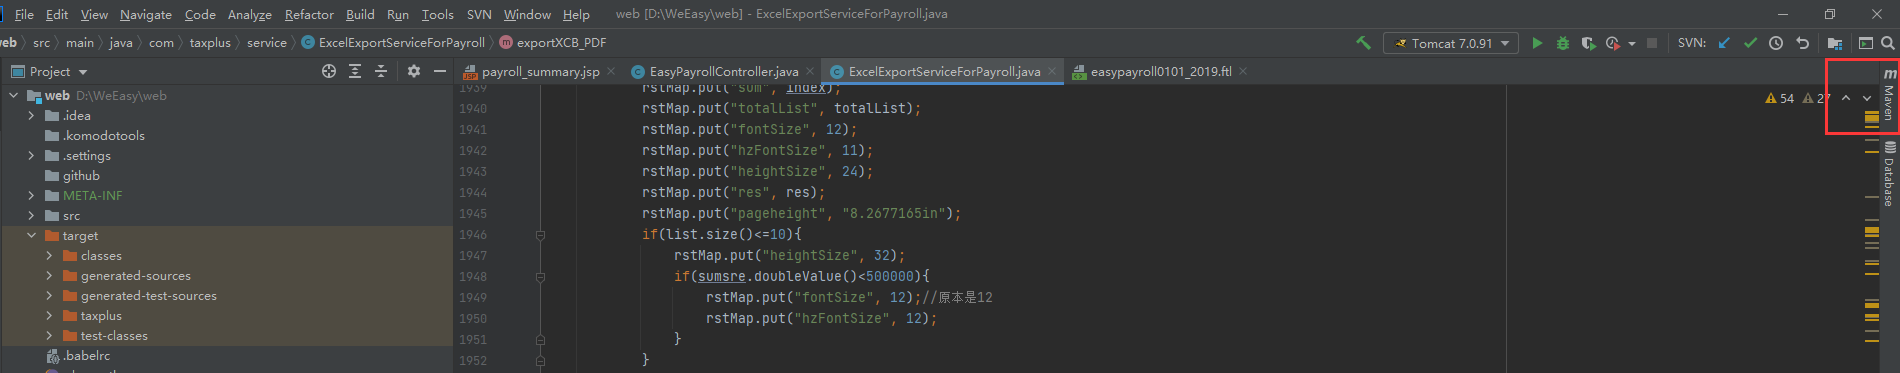Click the grey Stop square icon
1900x373 pixels.
tap(1652, 43)
